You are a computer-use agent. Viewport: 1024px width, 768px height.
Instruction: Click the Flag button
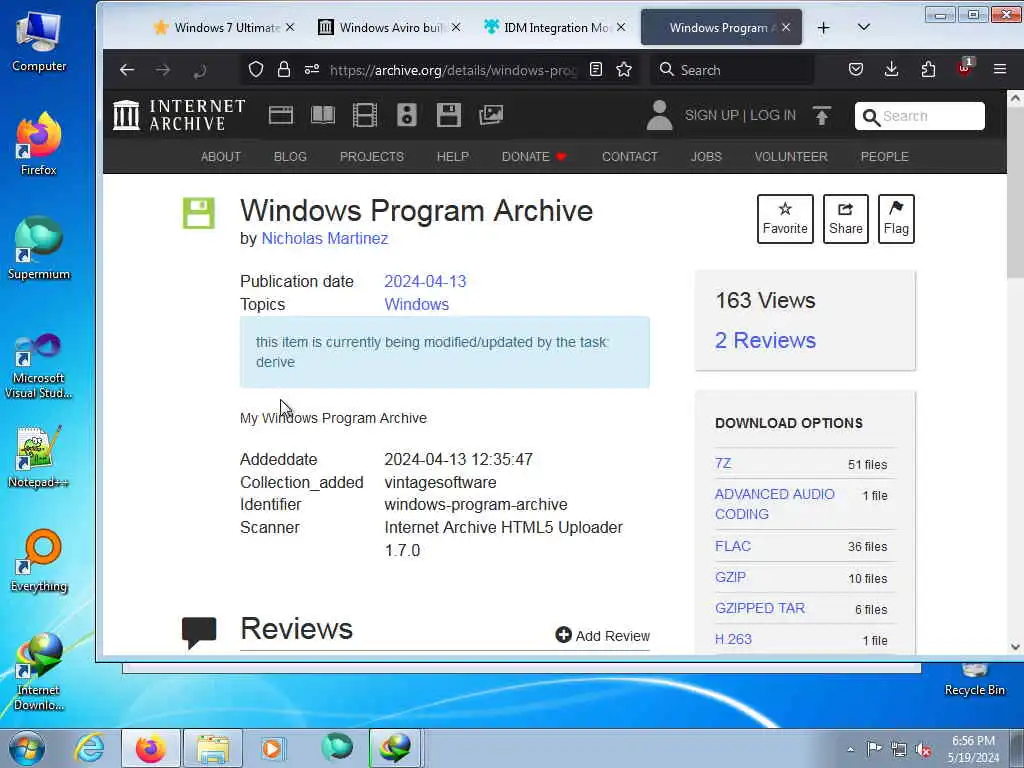(x=896, y=219)
